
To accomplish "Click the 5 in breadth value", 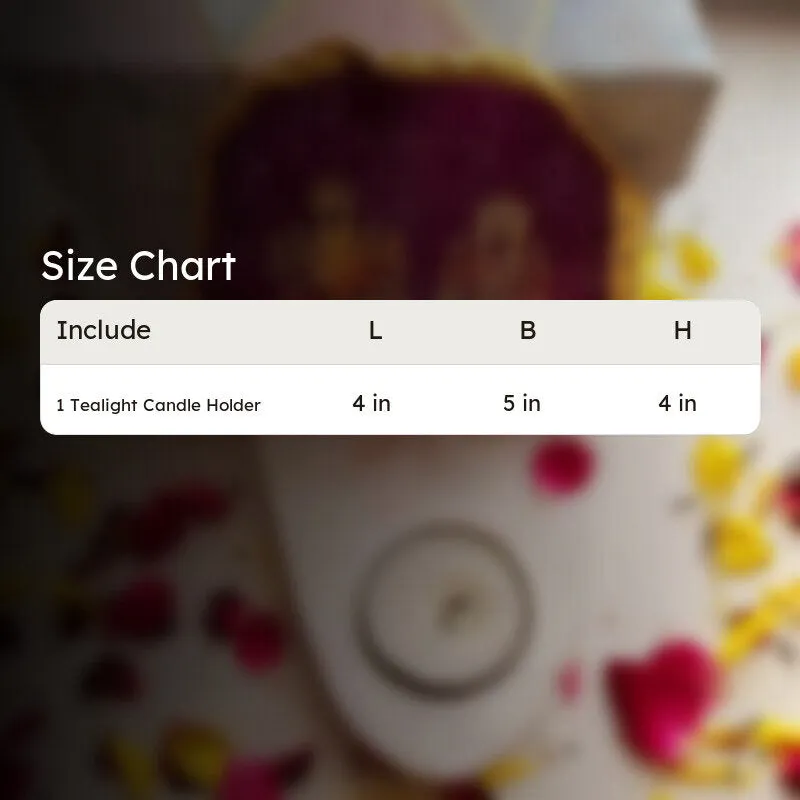I will click(522, 404).
